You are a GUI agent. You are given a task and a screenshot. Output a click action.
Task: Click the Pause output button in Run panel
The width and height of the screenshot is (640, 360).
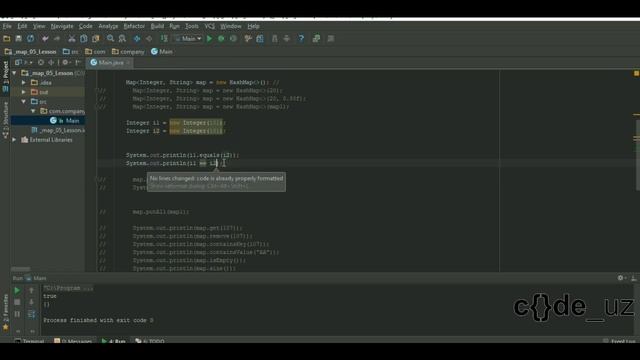coord(17,314)
